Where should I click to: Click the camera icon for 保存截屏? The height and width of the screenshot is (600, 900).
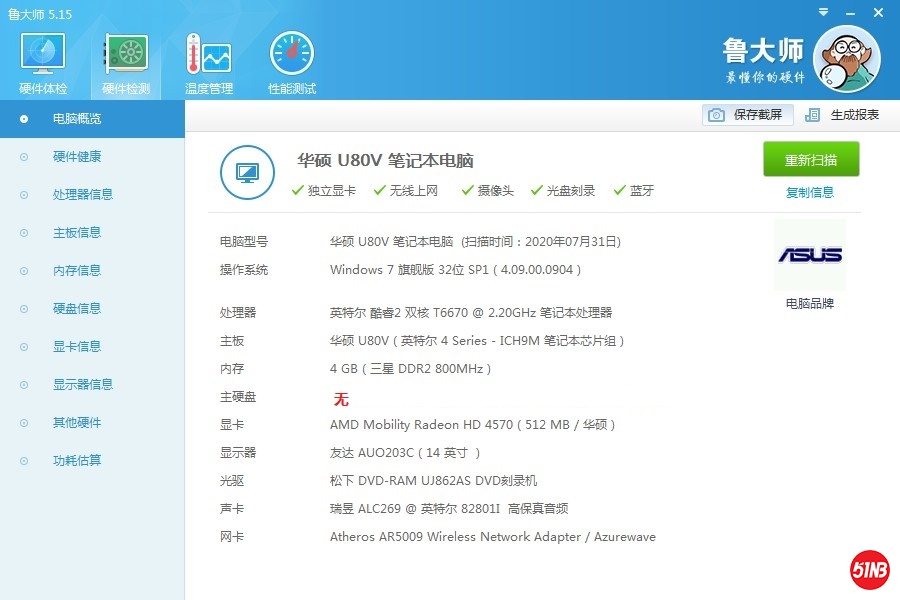(716, 115)
